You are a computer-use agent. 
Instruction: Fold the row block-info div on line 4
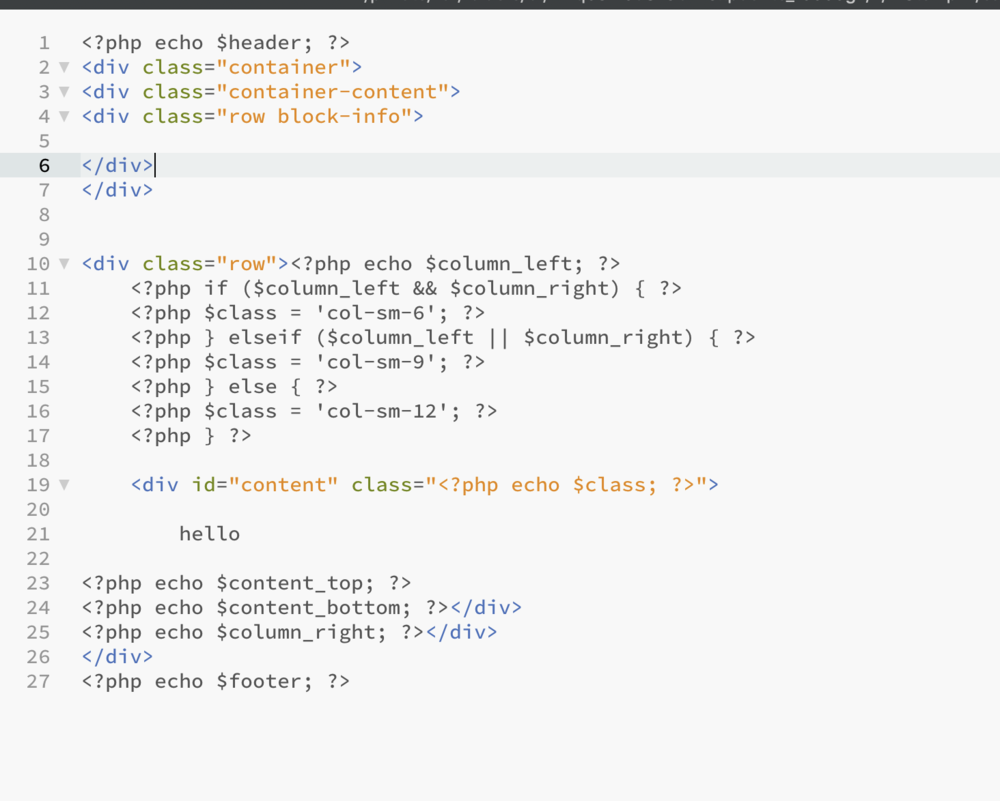click(x=64, y=117)
